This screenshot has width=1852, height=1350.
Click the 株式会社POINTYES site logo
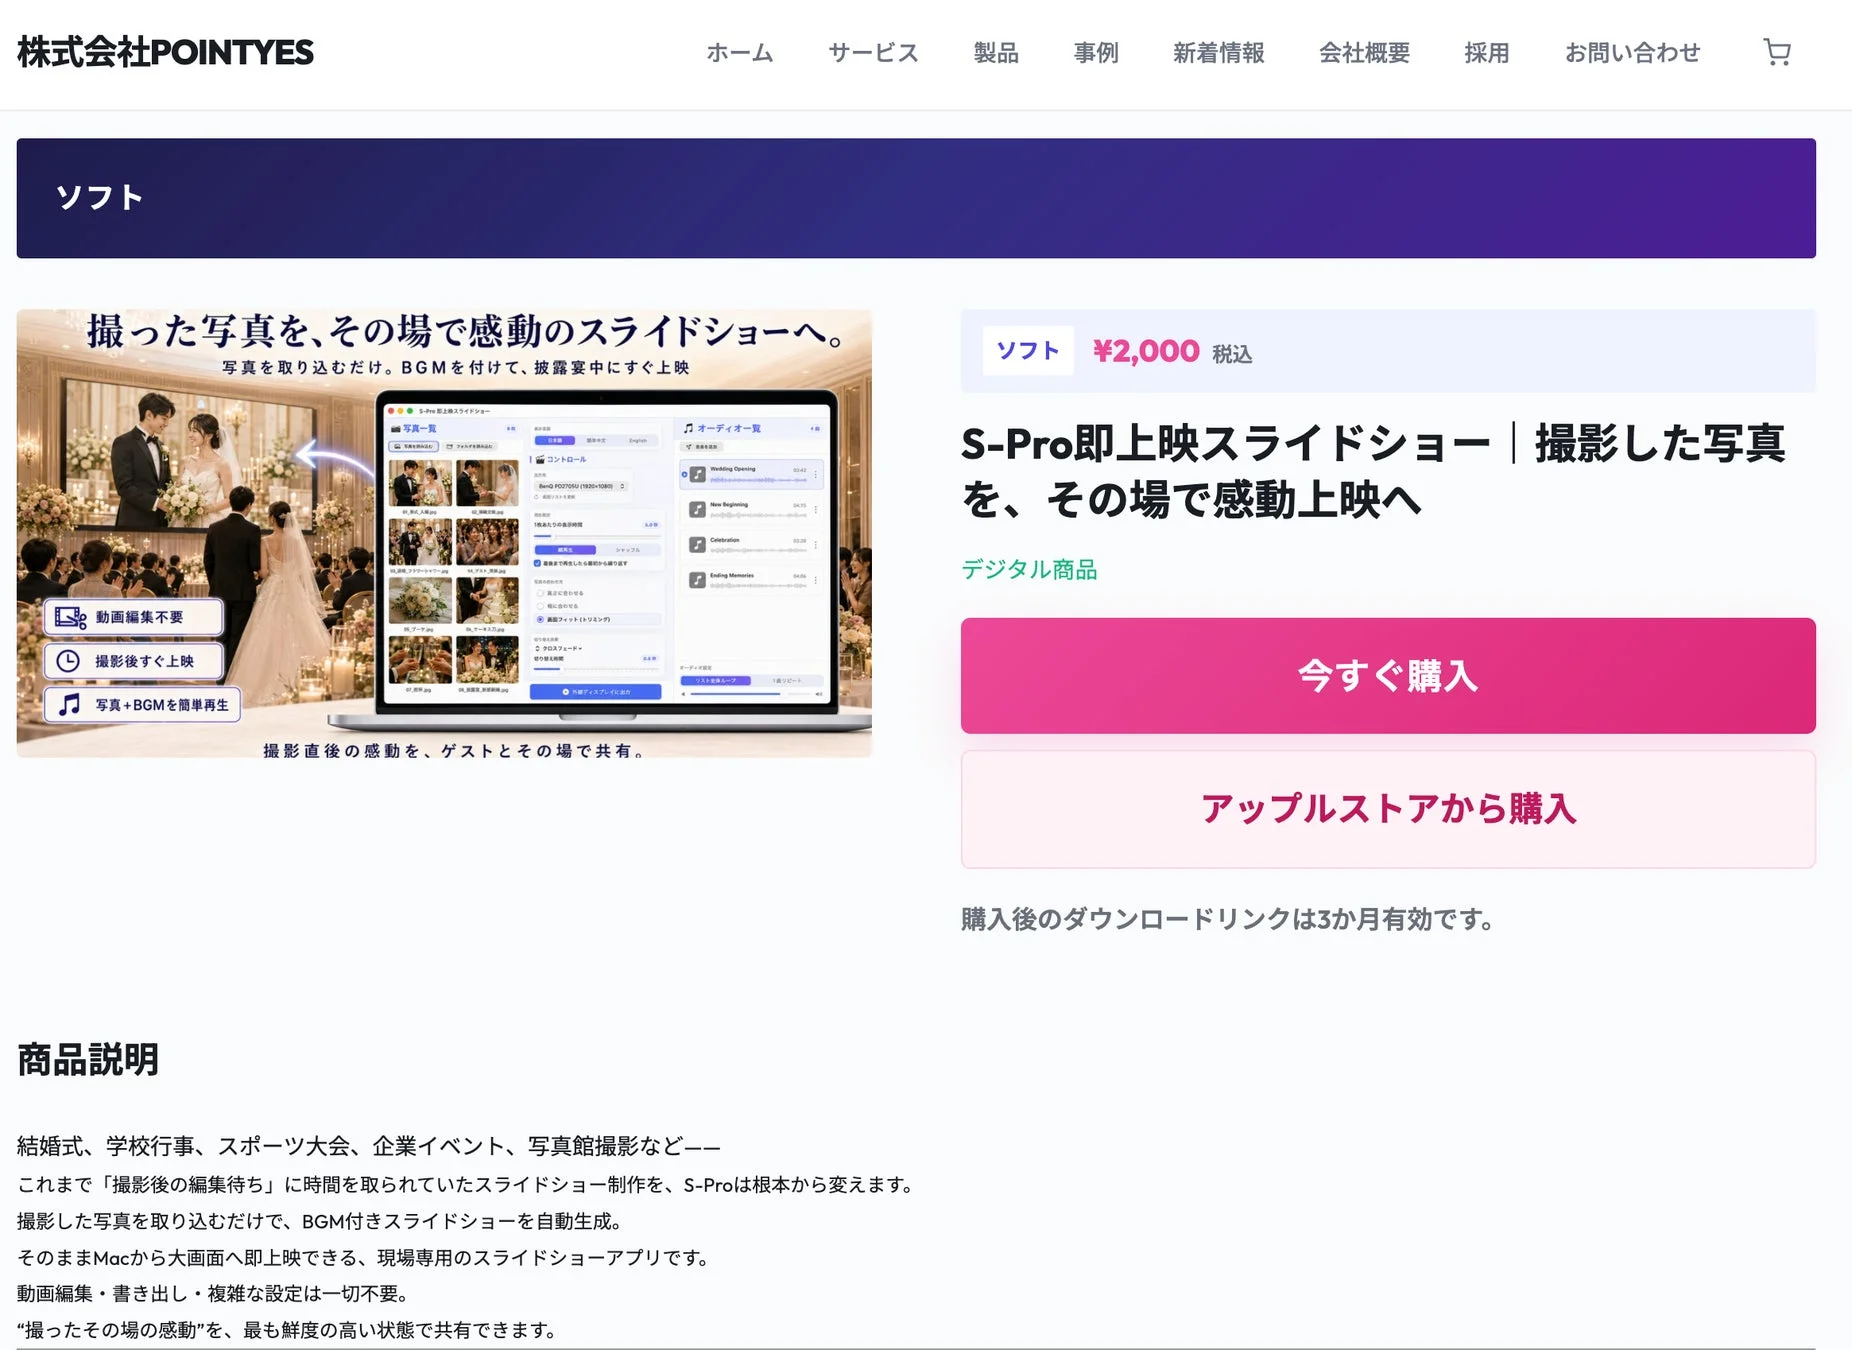click(166, 52)
